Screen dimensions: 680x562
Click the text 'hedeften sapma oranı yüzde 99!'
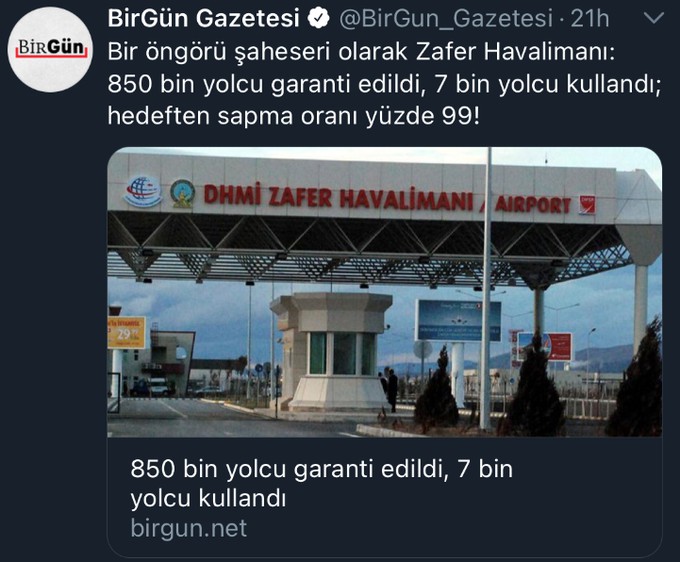pyautogui.click(x=294, y=116)
